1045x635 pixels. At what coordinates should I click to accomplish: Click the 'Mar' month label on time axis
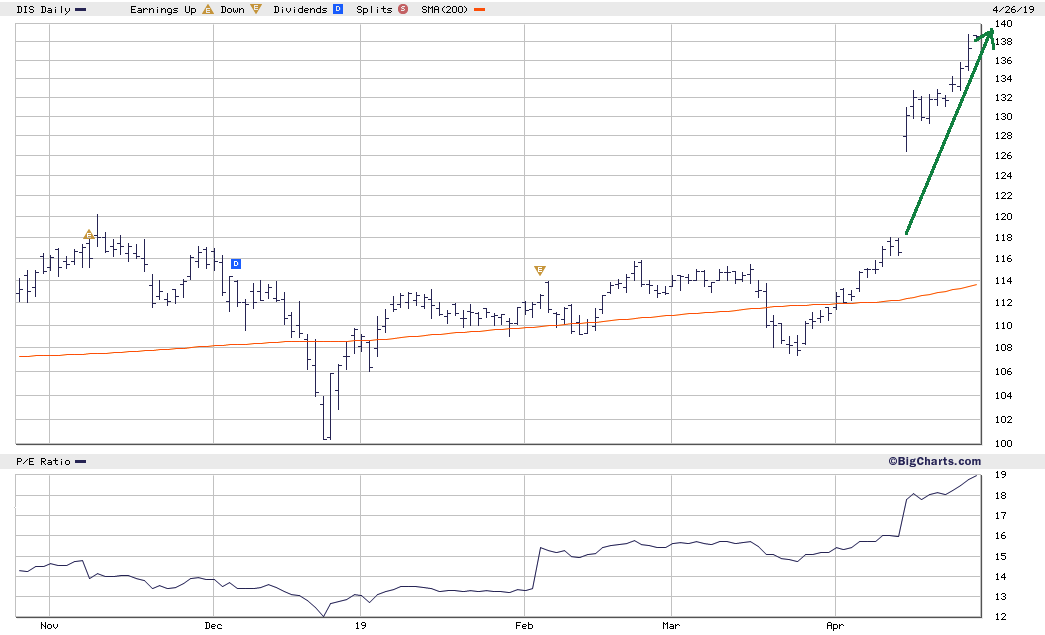(671, 625)
